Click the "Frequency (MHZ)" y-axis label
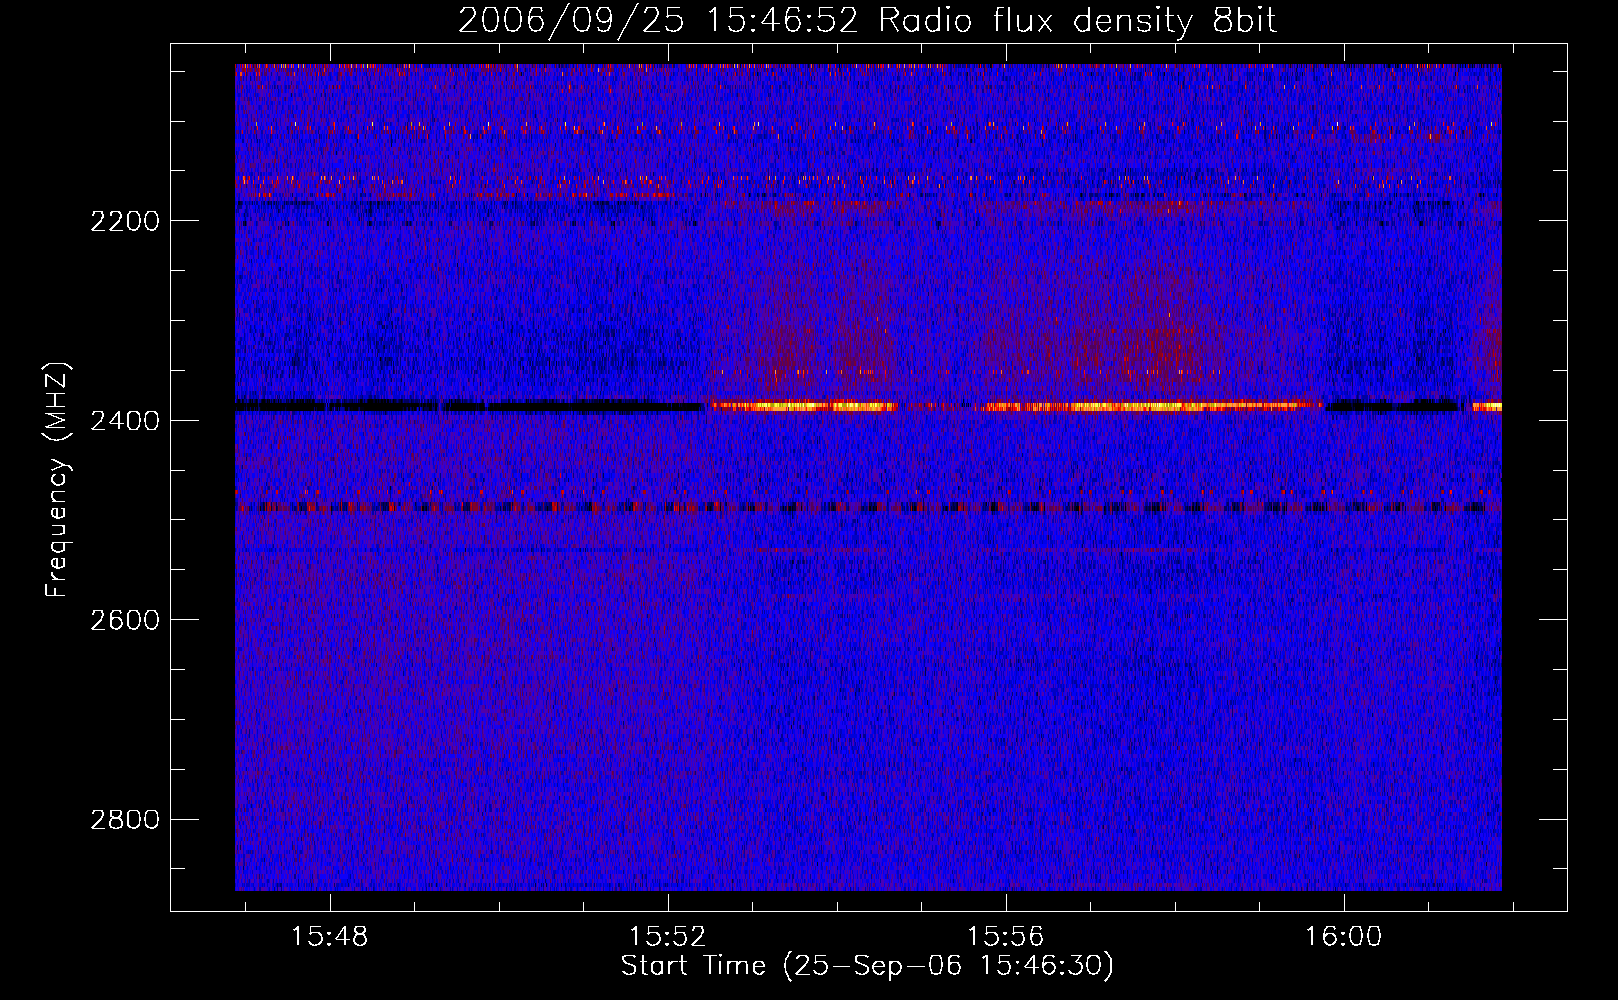 [x=57, y=480]
